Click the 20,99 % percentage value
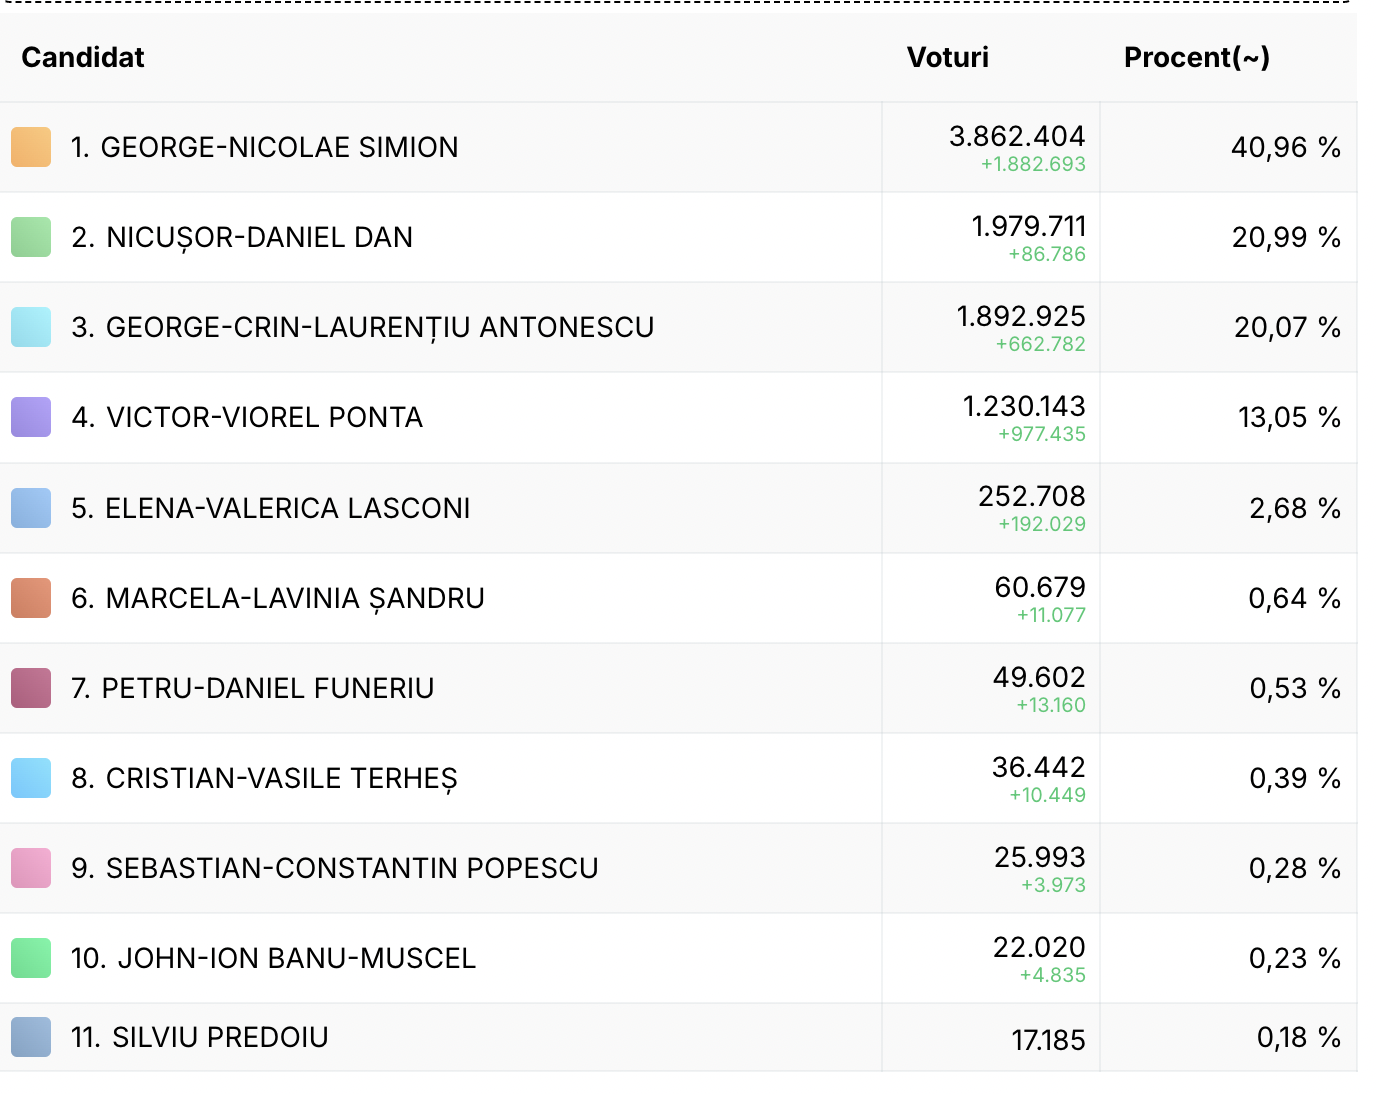 pyautogui.click(x=1285, y=237)
